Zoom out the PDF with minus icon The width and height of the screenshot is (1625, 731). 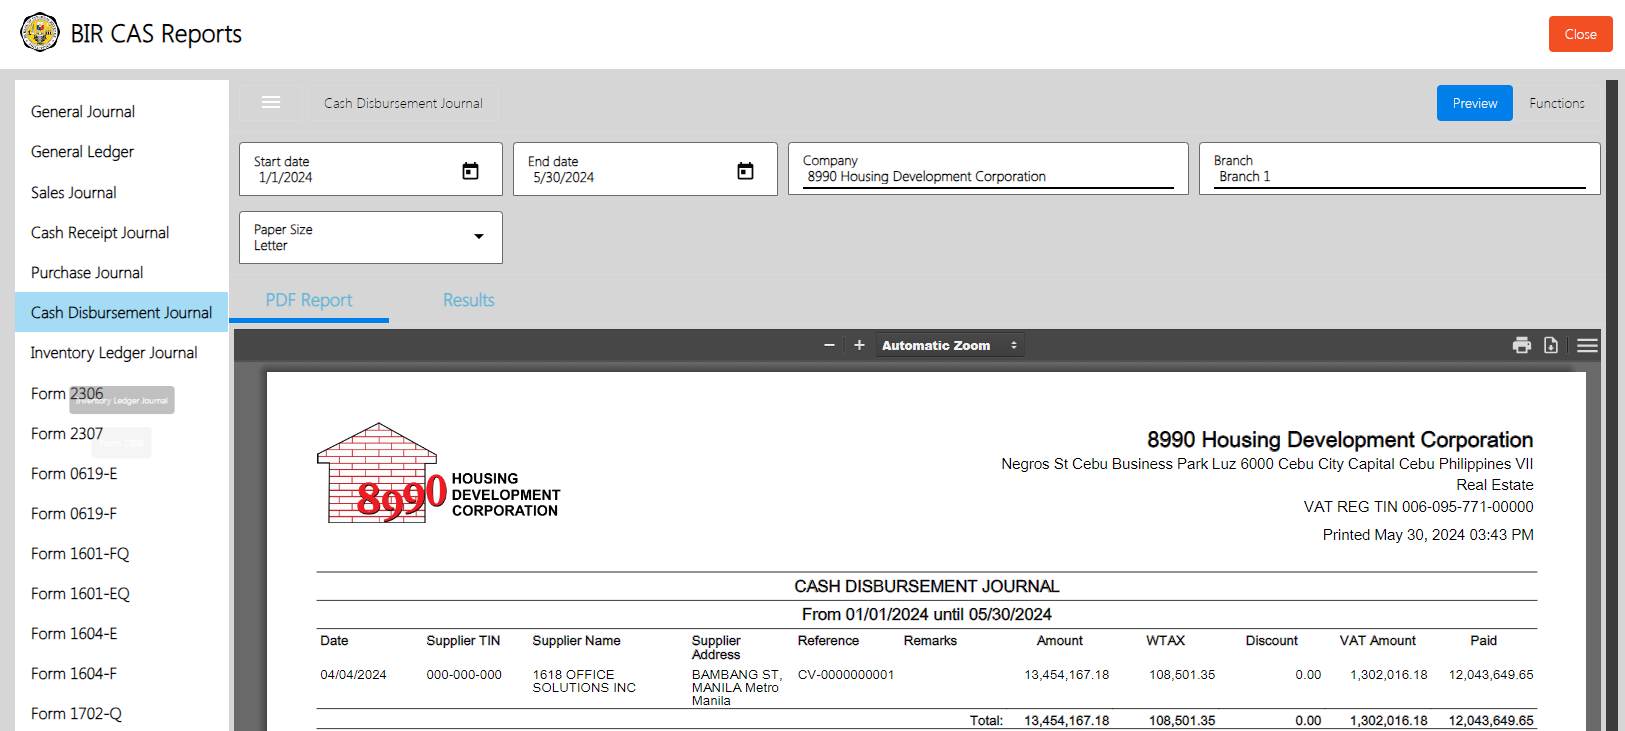tap(829, 345)
